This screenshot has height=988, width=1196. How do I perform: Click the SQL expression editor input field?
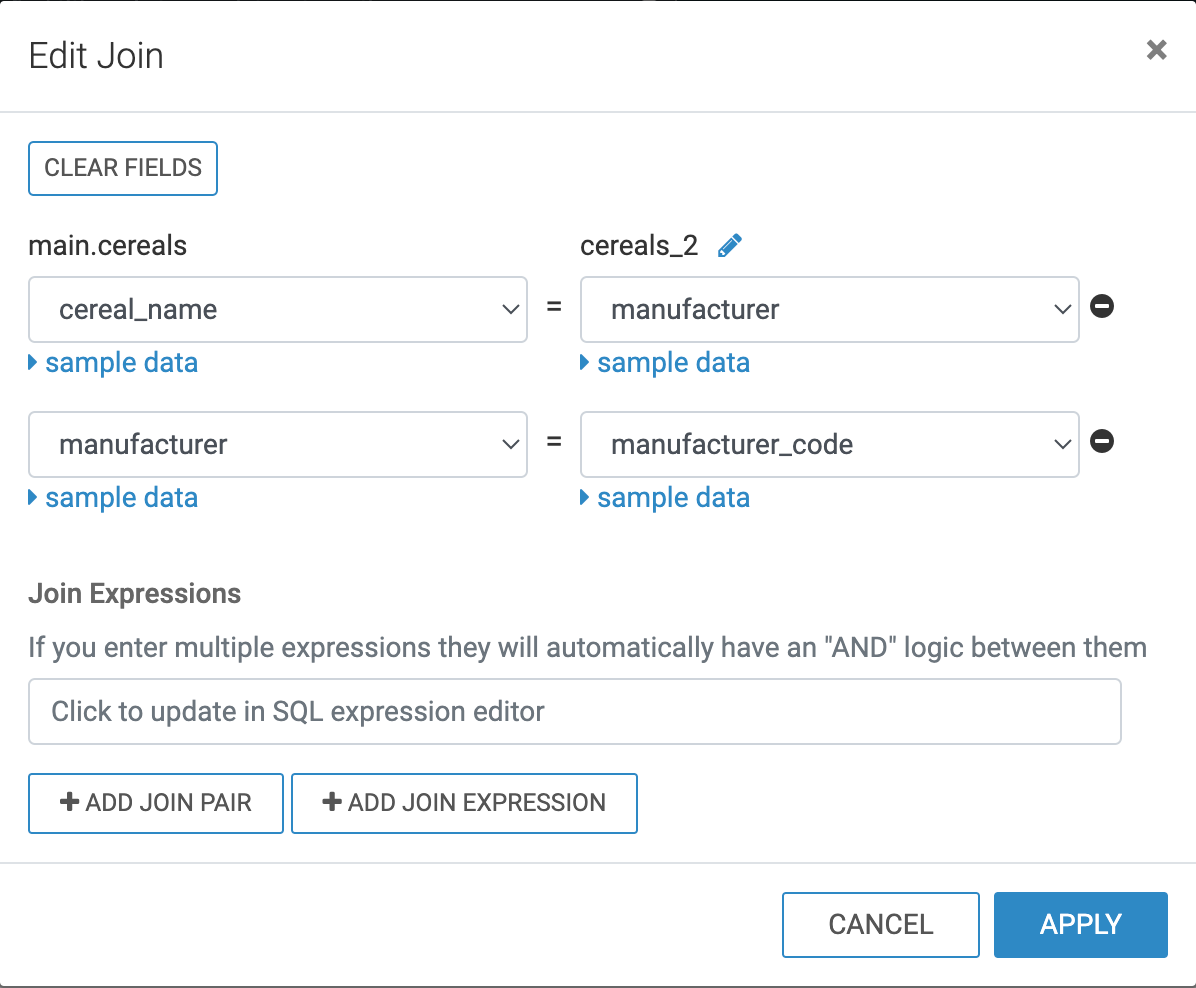(x=575, y=712)
